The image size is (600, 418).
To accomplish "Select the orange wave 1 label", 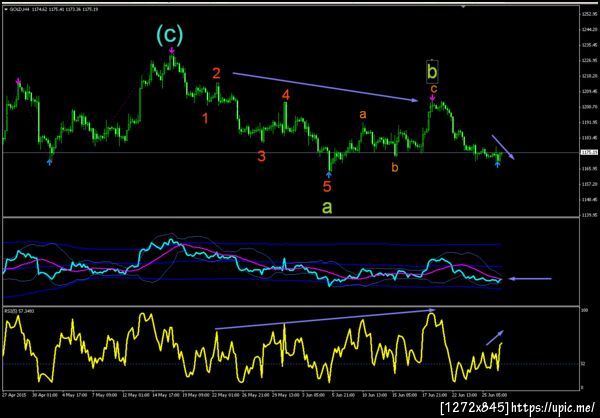I will pos(205,118).
